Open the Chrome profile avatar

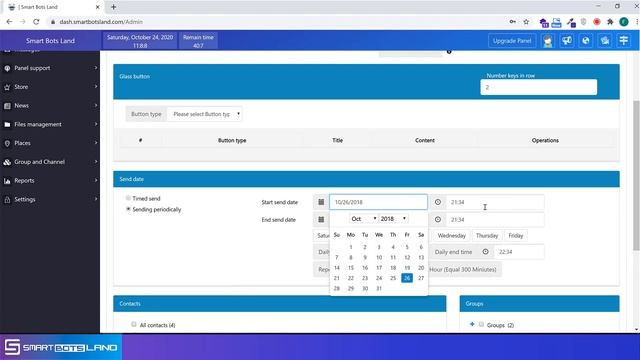pyautogui.click(x=624, y=22)
